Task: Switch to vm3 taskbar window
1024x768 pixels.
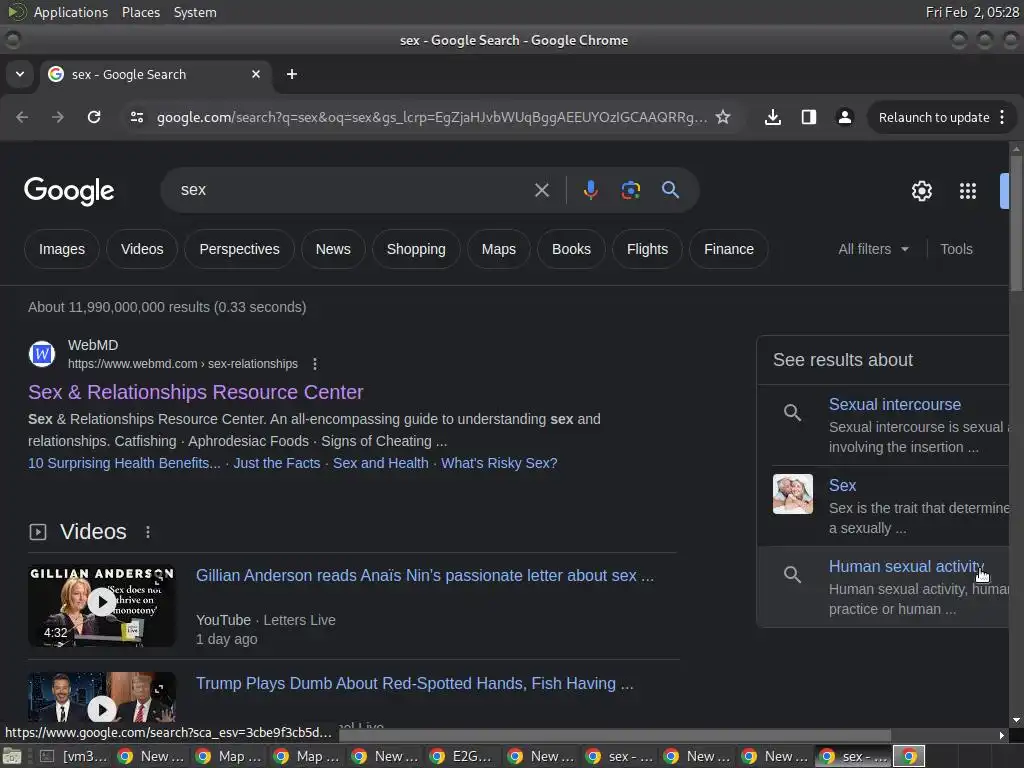Action: (x=73, y=756)
